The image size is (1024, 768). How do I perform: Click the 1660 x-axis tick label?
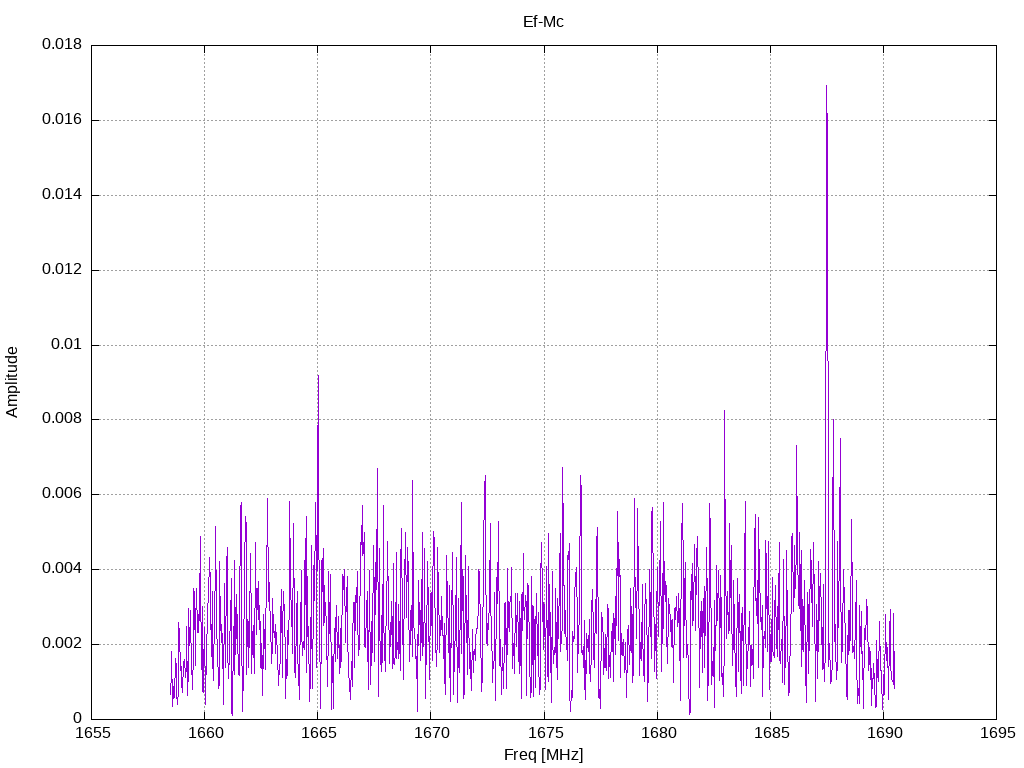[x=205, y=733]
